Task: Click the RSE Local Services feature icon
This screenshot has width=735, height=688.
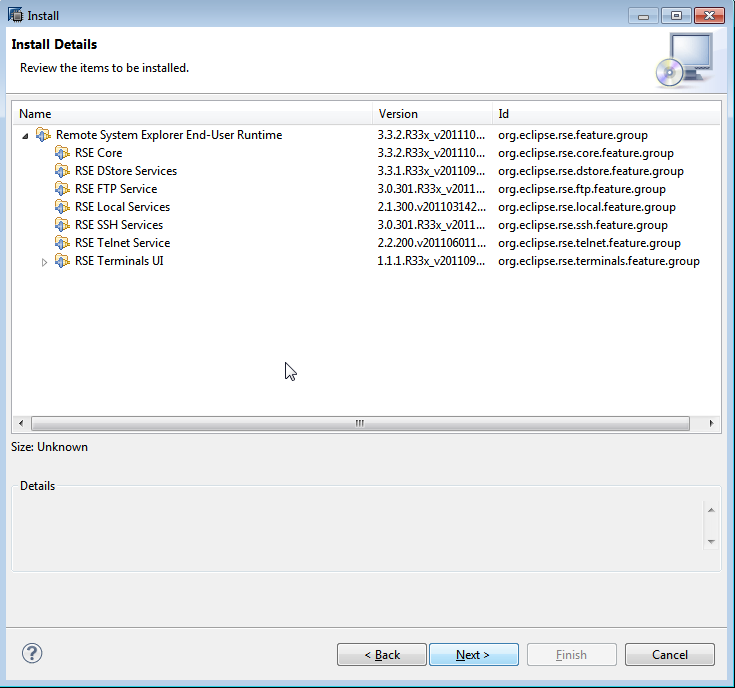Action: (62, 207)
